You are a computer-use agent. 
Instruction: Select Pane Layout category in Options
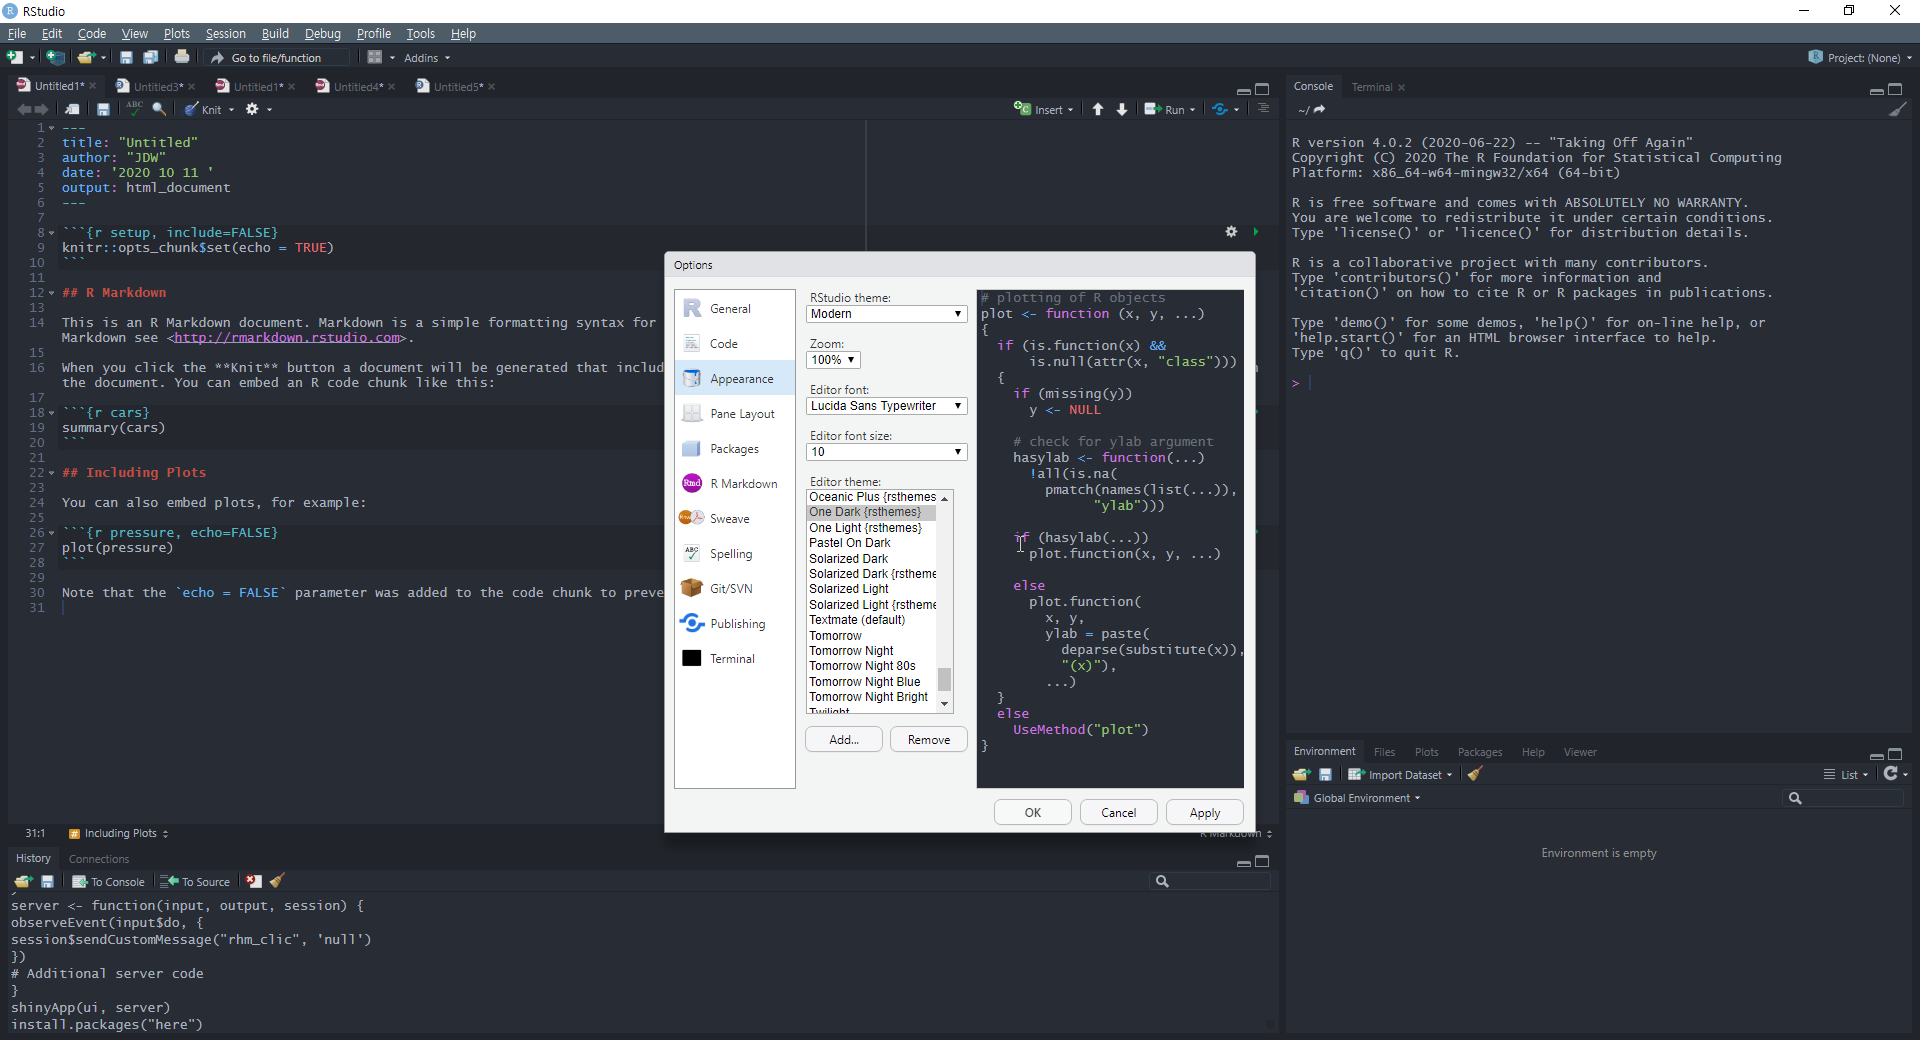[735, 413]
